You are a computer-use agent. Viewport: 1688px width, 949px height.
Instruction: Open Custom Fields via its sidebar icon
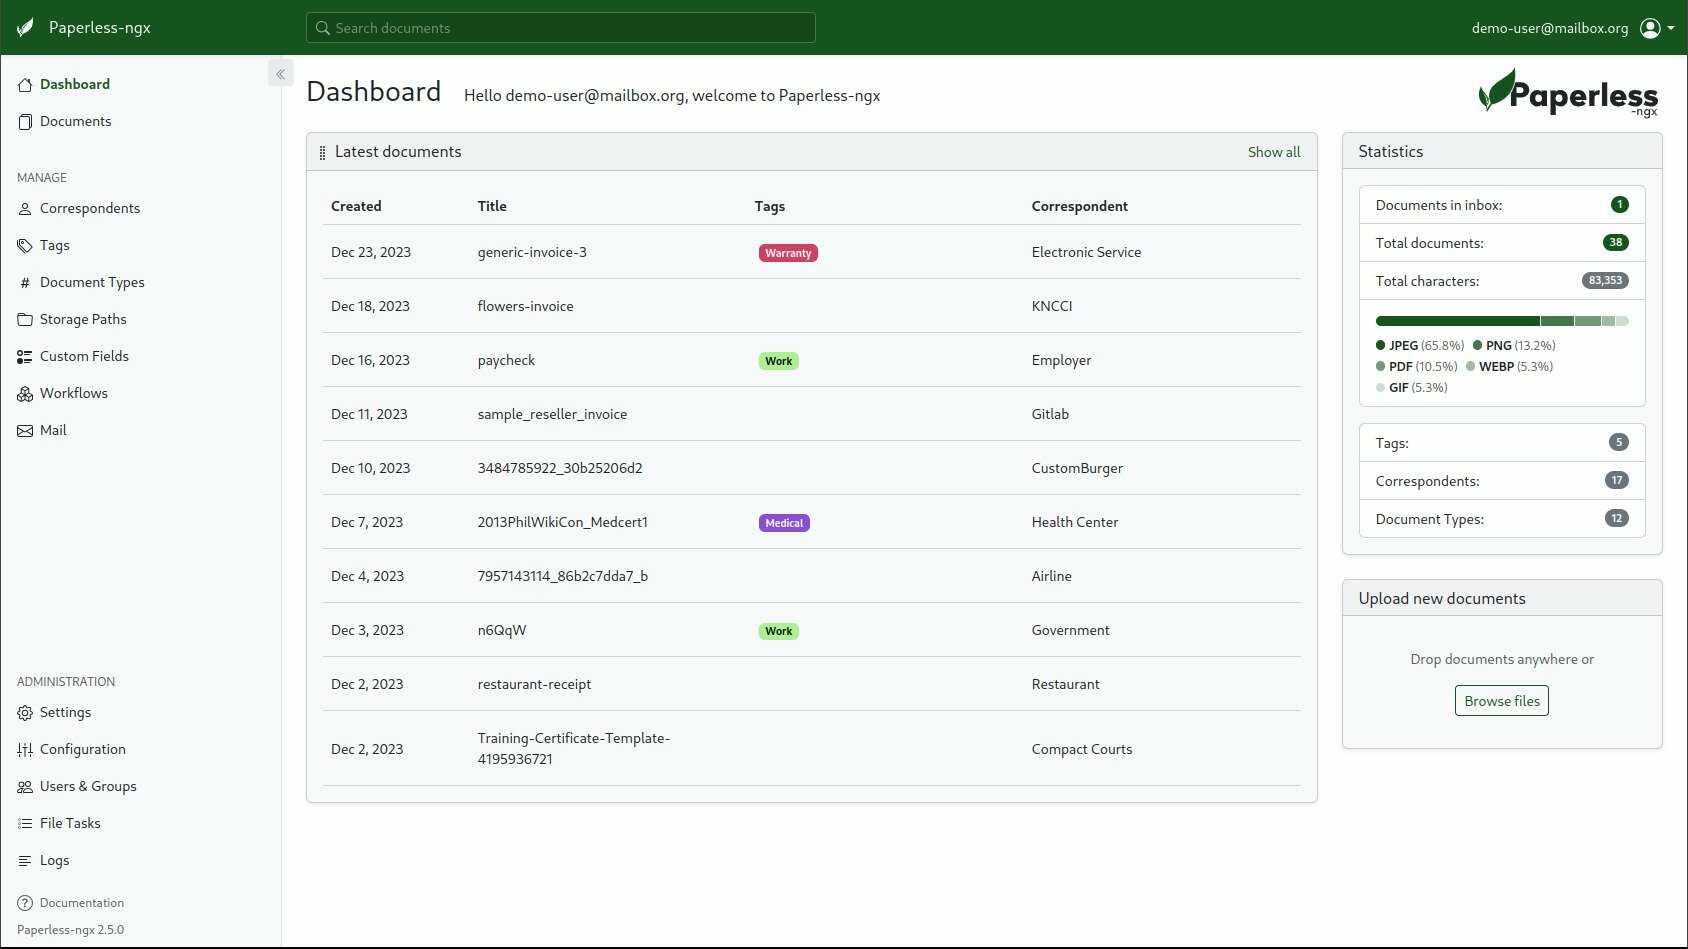pos(24,356)
